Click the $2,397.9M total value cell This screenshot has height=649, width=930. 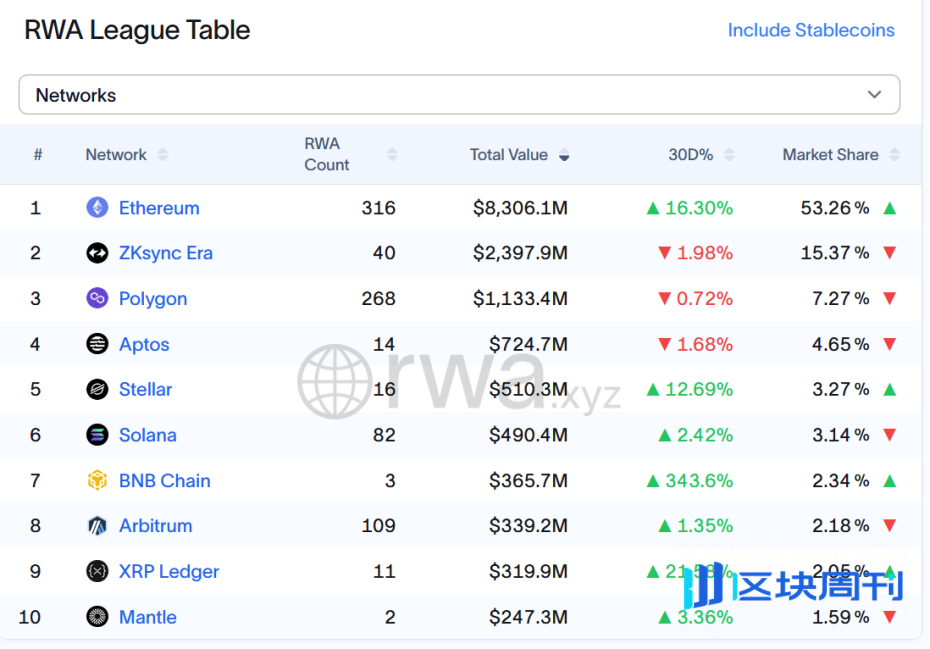coord(520,253)
